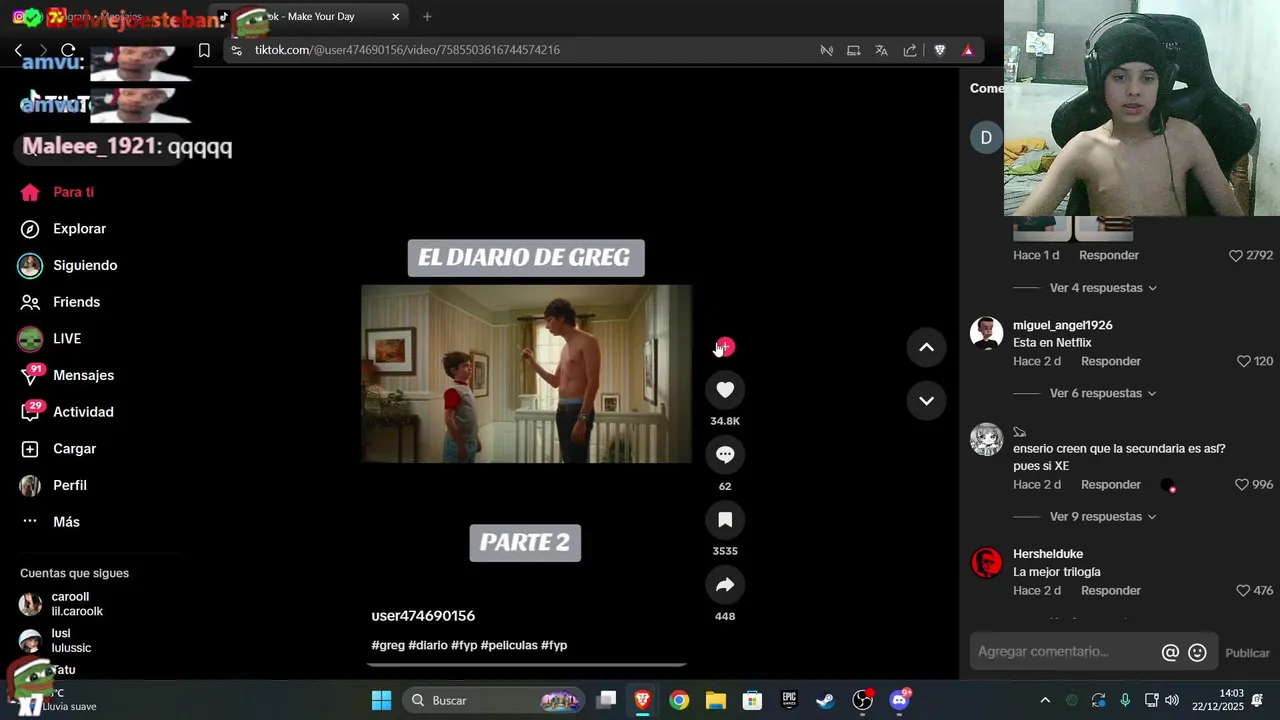1280x720 pixels.
Task: Follow creator with red plus badge
Action: (725, 347)
